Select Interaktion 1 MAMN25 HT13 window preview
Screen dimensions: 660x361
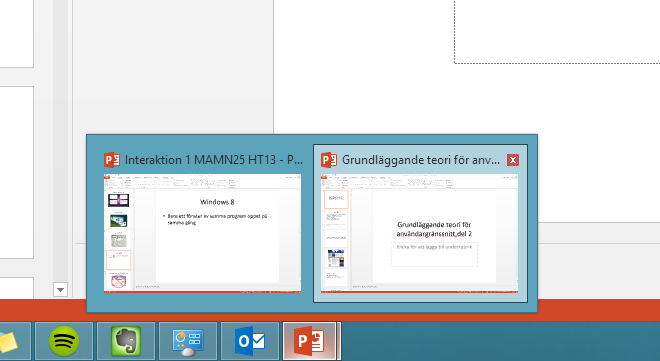[202, 234]
